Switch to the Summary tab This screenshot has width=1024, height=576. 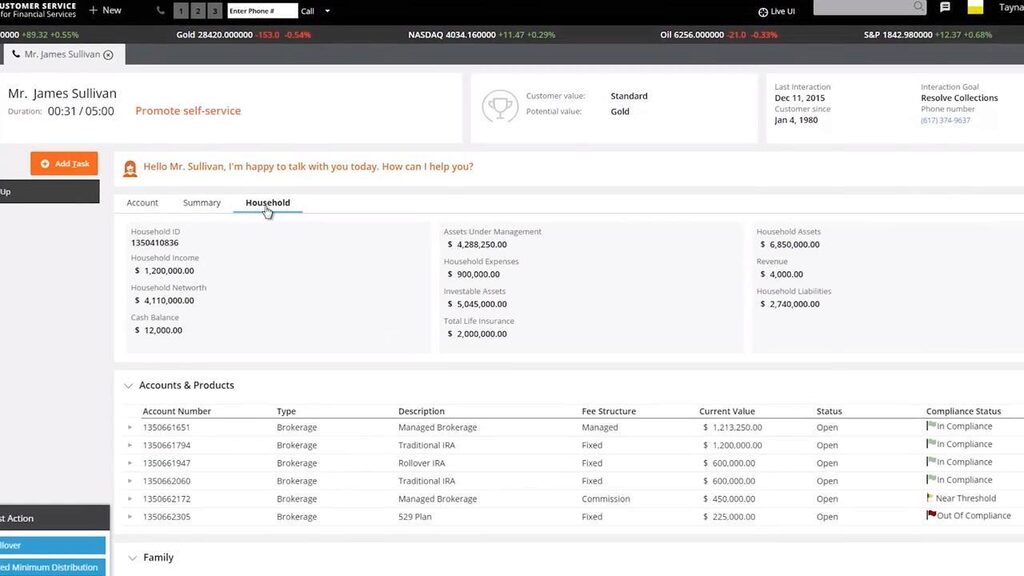pyautogui.click(x=201, y=202)
